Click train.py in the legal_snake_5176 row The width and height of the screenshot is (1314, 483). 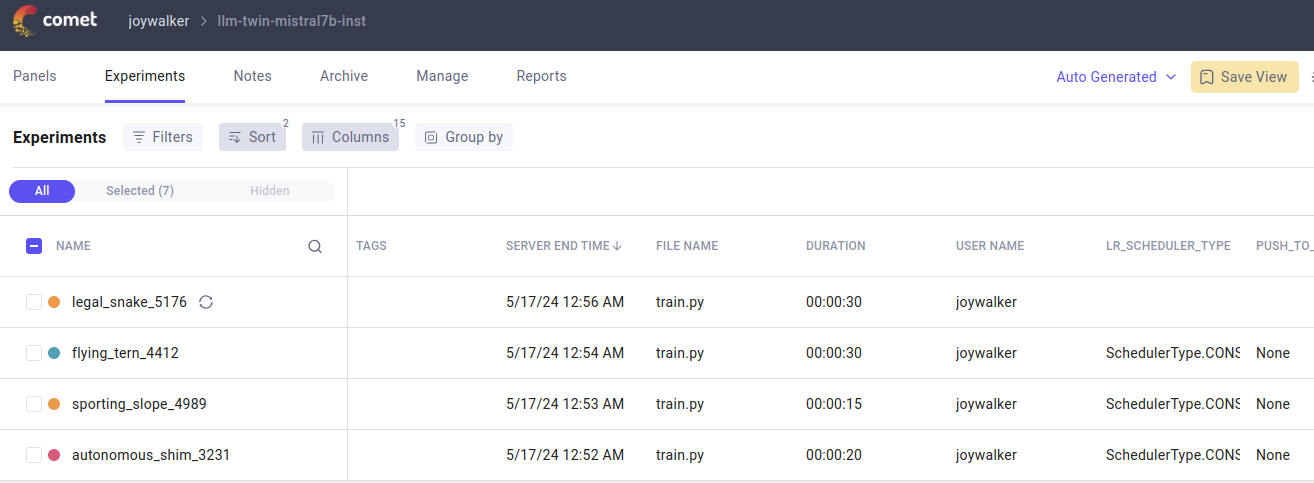[680, 302]
